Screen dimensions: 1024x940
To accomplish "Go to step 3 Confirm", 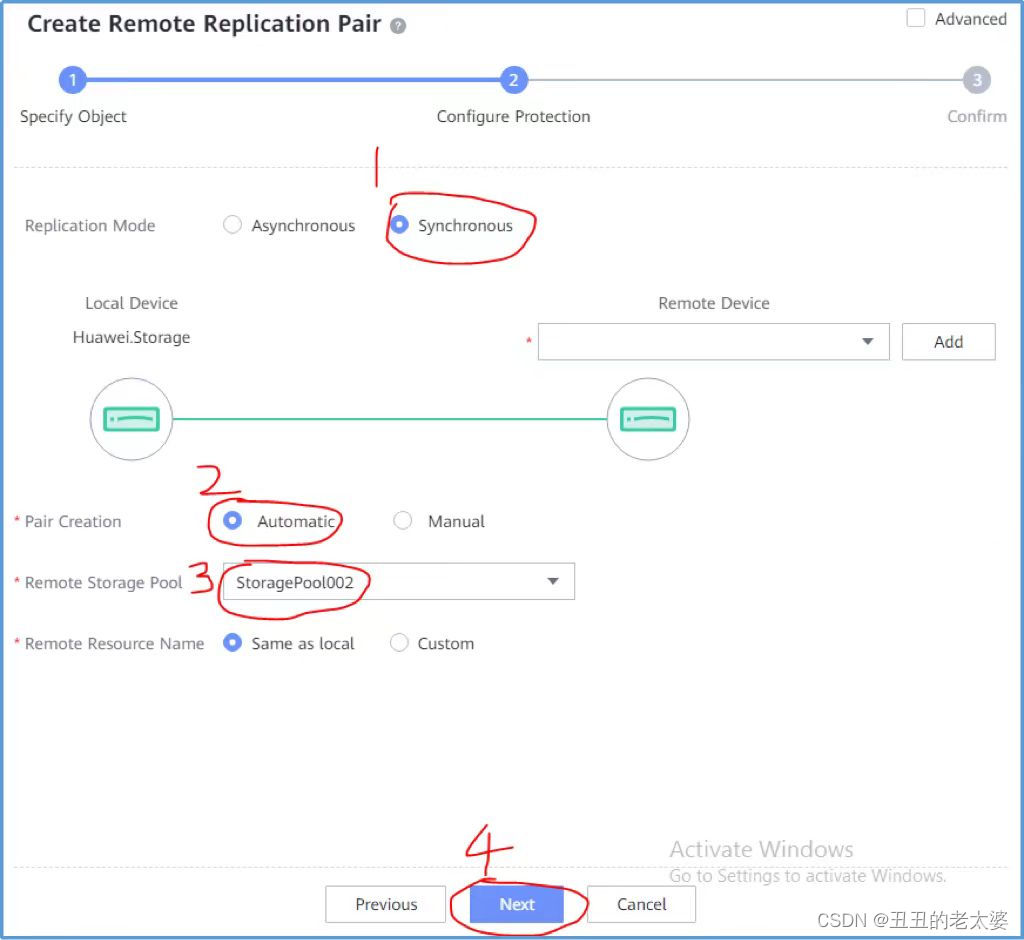I will [x=976, y=80].
